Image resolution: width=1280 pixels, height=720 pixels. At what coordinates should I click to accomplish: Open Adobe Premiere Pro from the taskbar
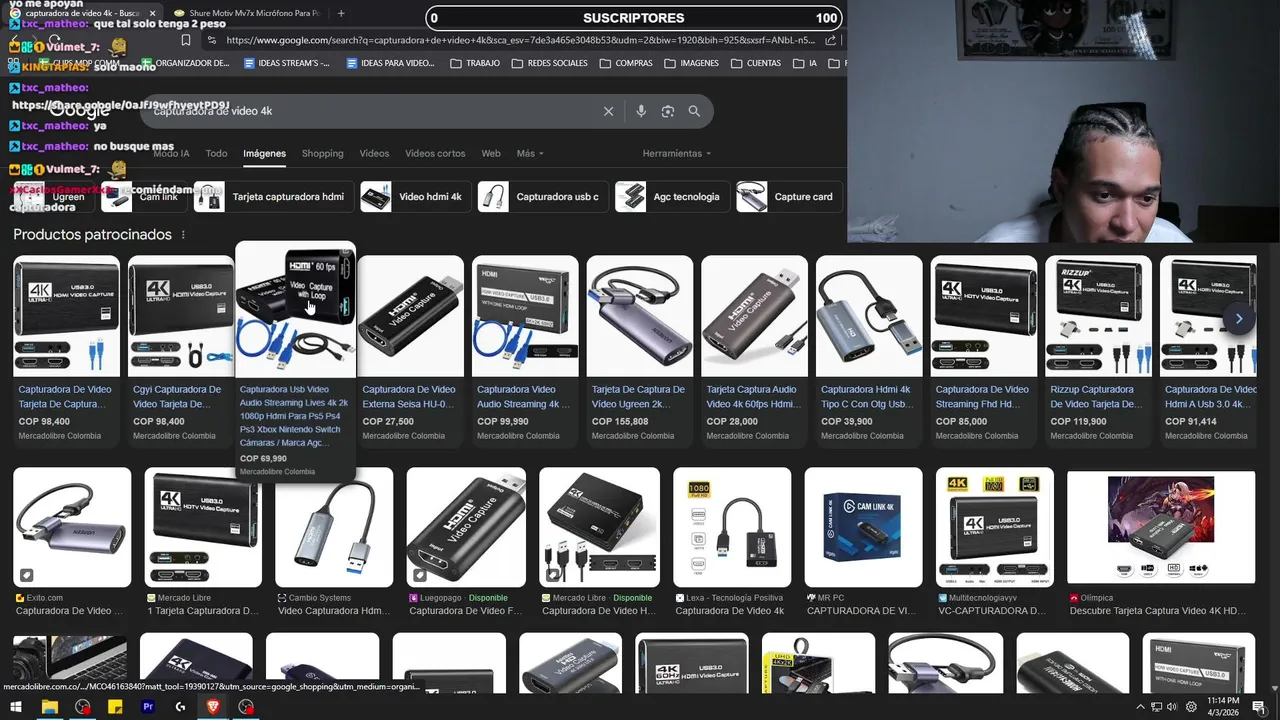[148, 707]
